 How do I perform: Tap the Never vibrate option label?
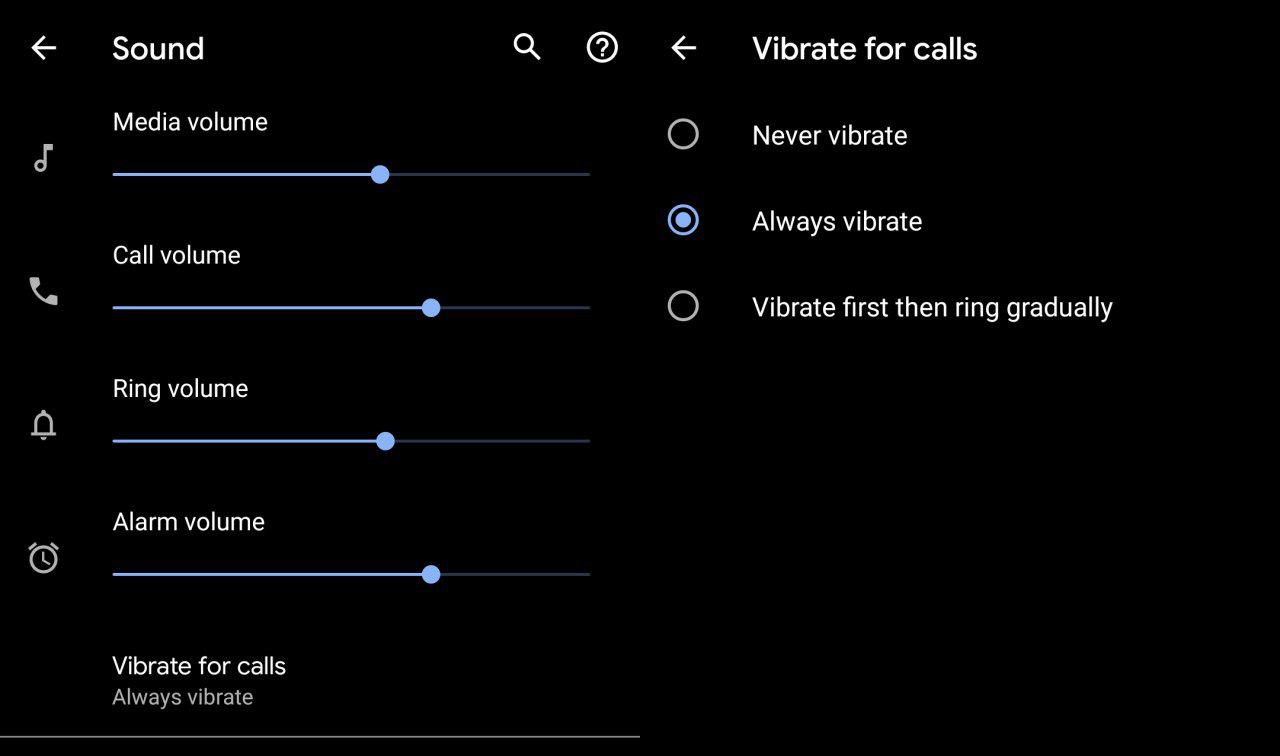click(829, 136)
